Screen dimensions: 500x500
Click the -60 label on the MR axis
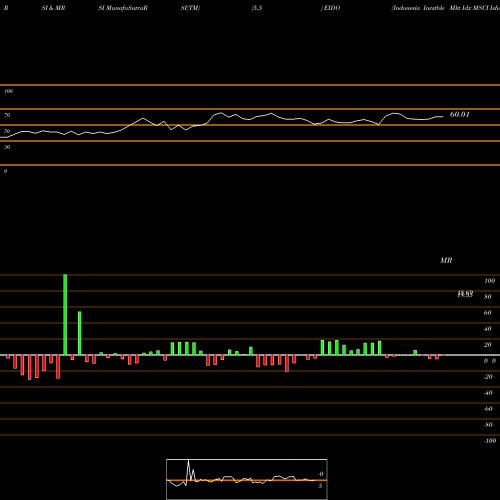pos(488,409)
